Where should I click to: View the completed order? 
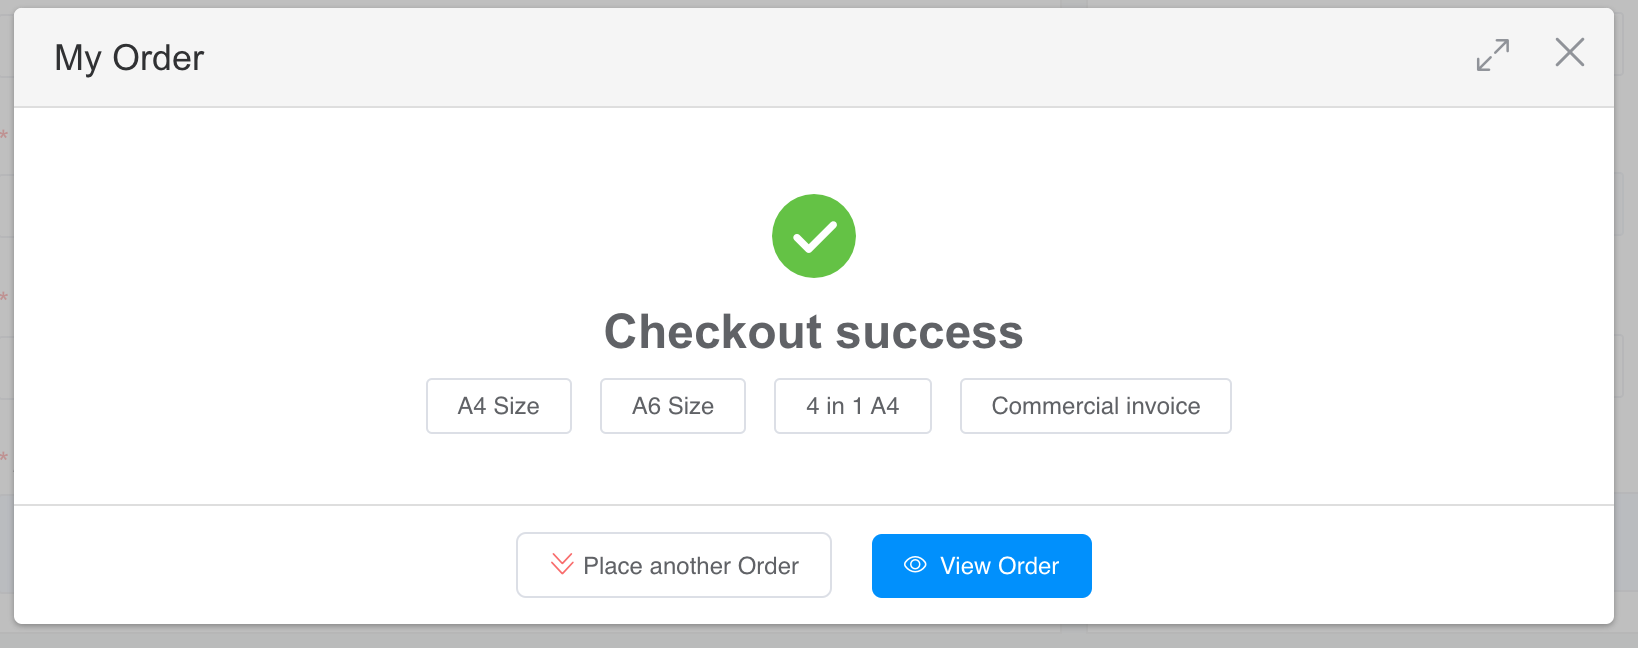pyautogui.click(x=981, y=565)
